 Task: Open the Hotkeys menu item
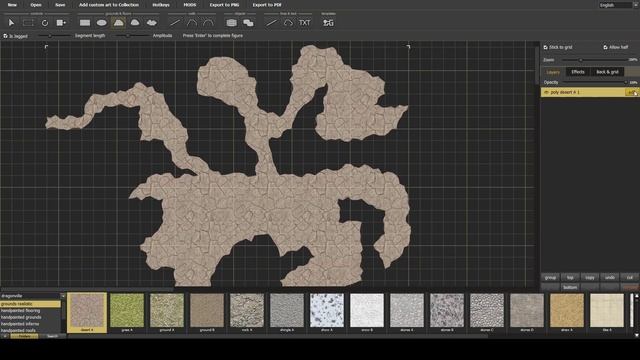pyautogui.click(x=161, y=5)
